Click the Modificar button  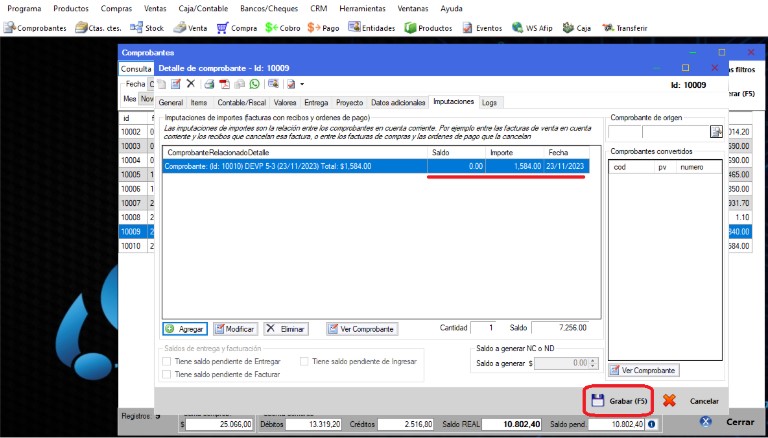[235, 329]
